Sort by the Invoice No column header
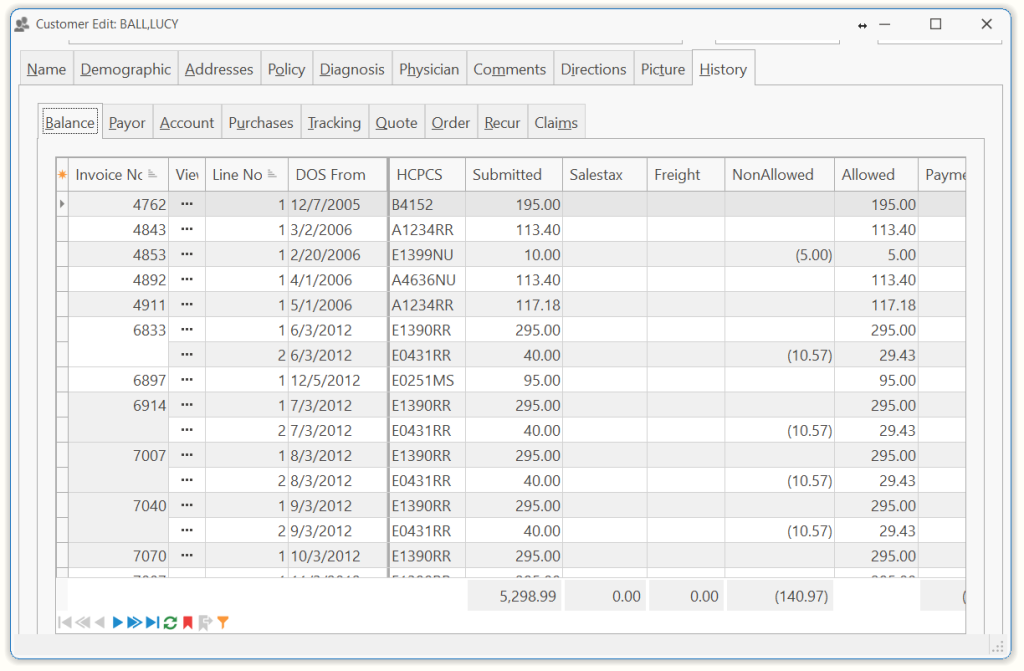The height and width of the screenshot is (671, 1024). (118, 174)
